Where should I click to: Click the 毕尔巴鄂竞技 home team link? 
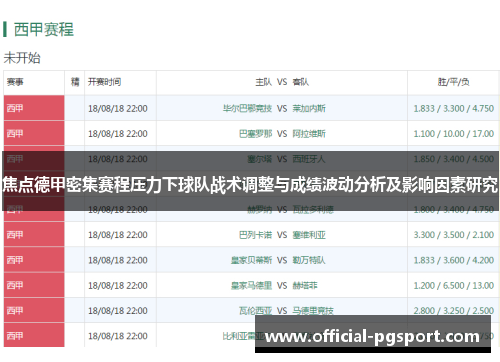[247, 108]
